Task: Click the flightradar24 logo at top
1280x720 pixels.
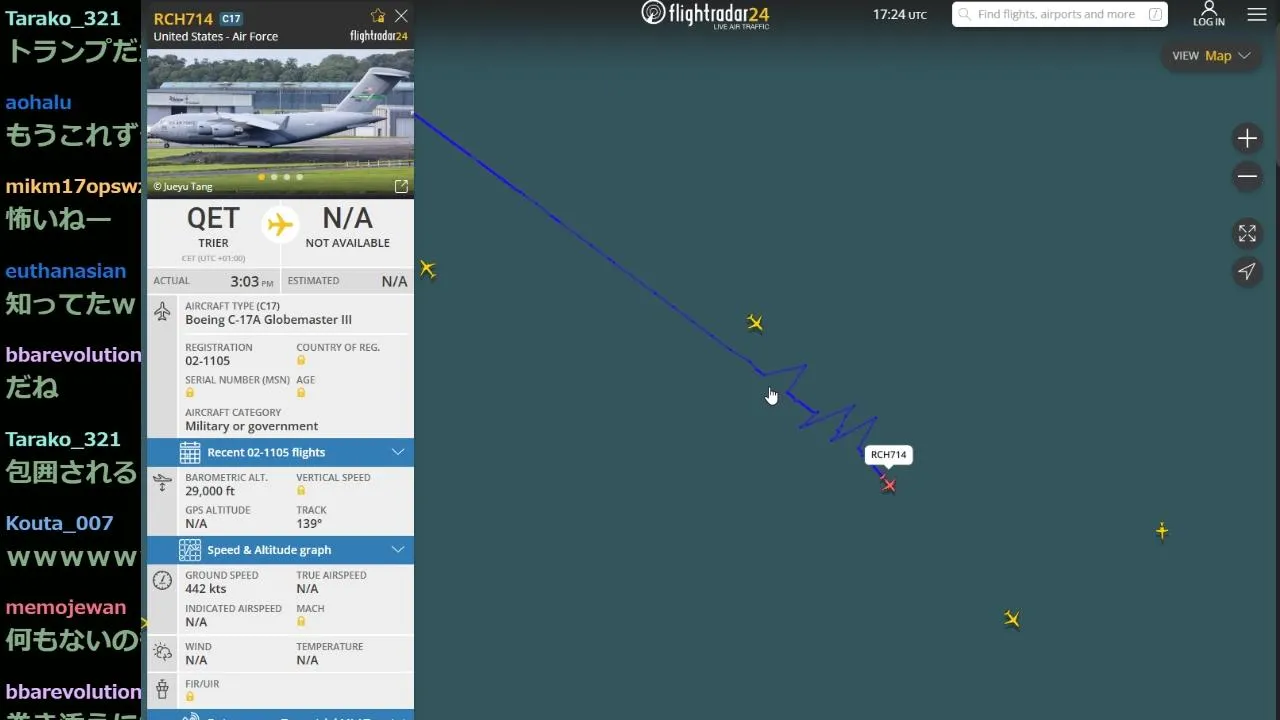Action: click(705, 14)
